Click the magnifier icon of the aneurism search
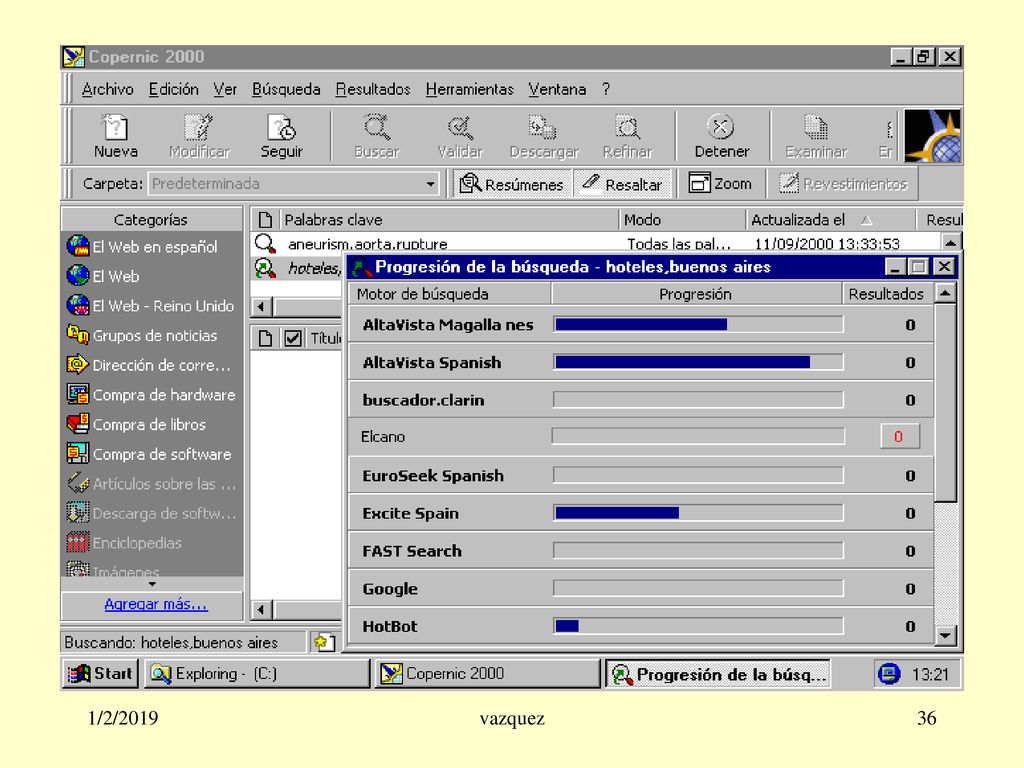Screen dimensions: 1024x768 point(265,244)
